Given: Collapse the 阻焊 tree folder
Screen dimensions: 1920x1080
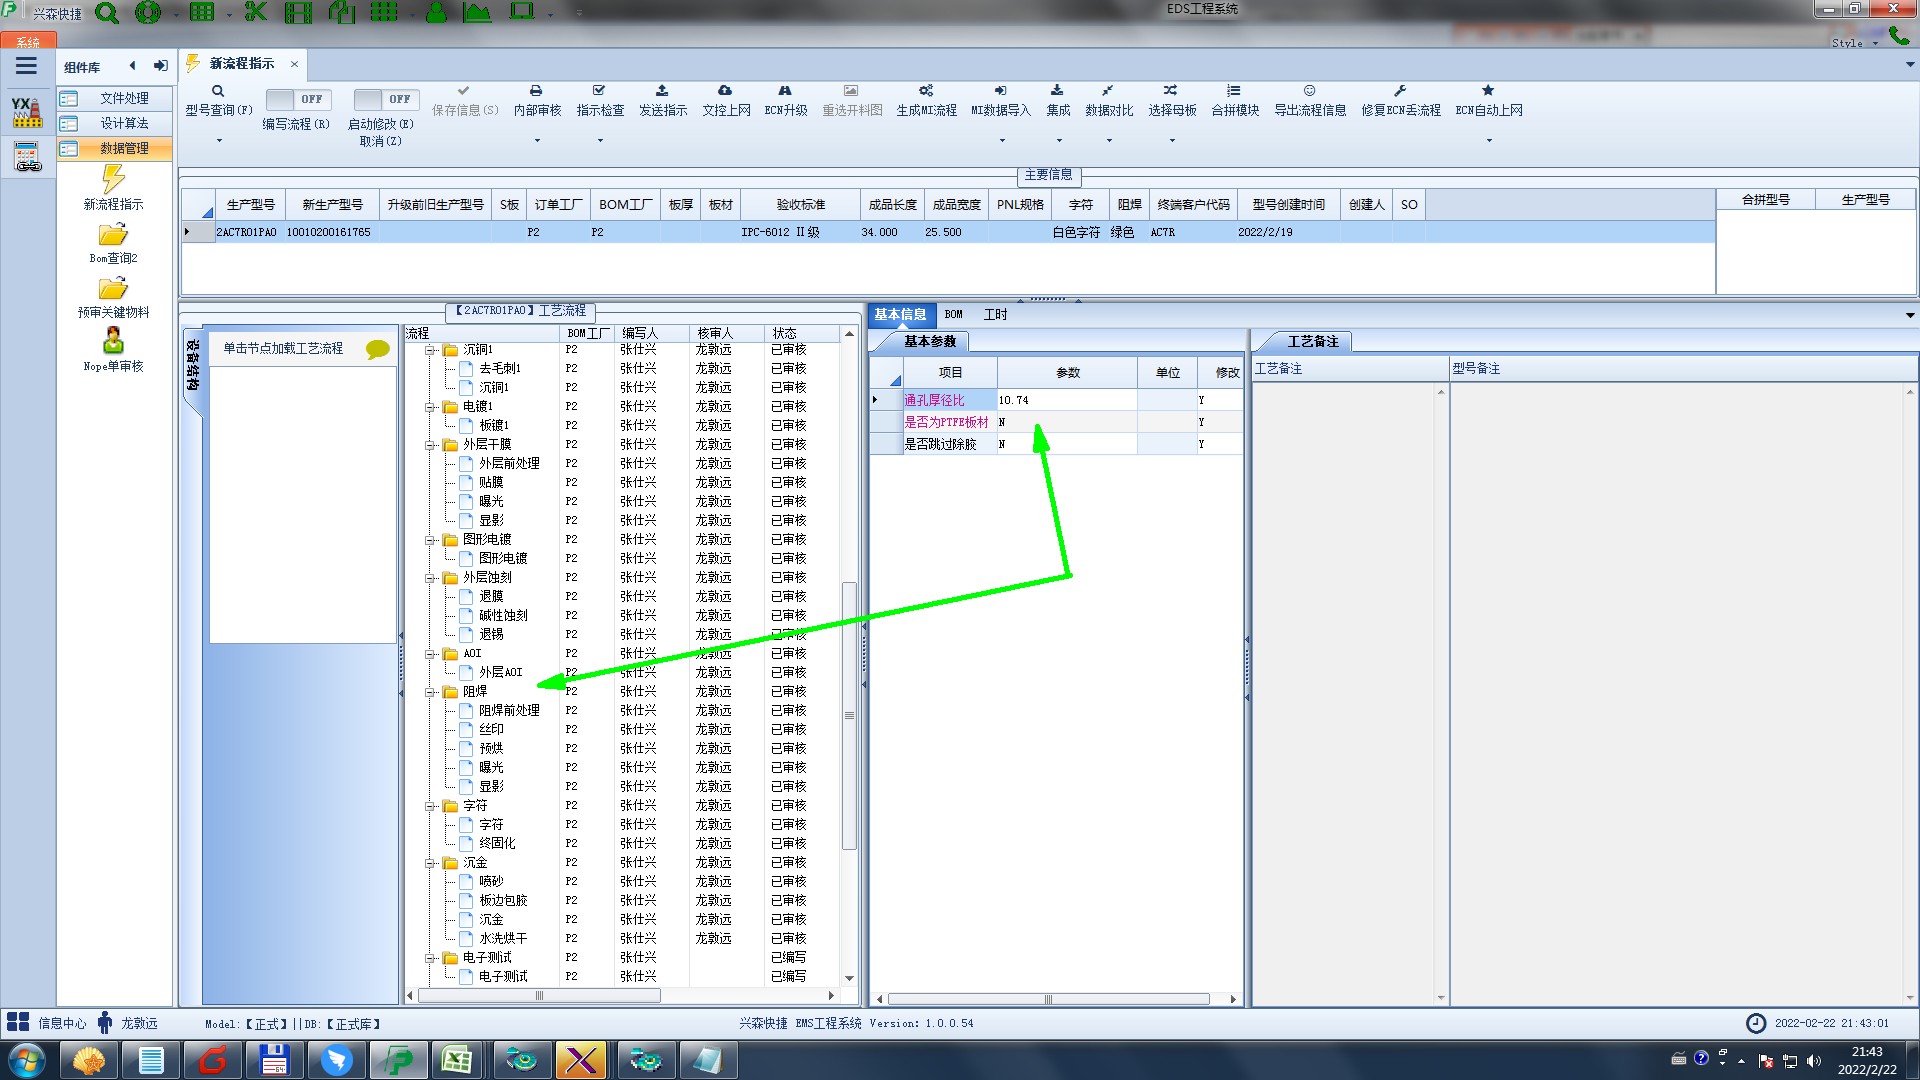Looking at the screenshot, I should click(x=430, y=692).
